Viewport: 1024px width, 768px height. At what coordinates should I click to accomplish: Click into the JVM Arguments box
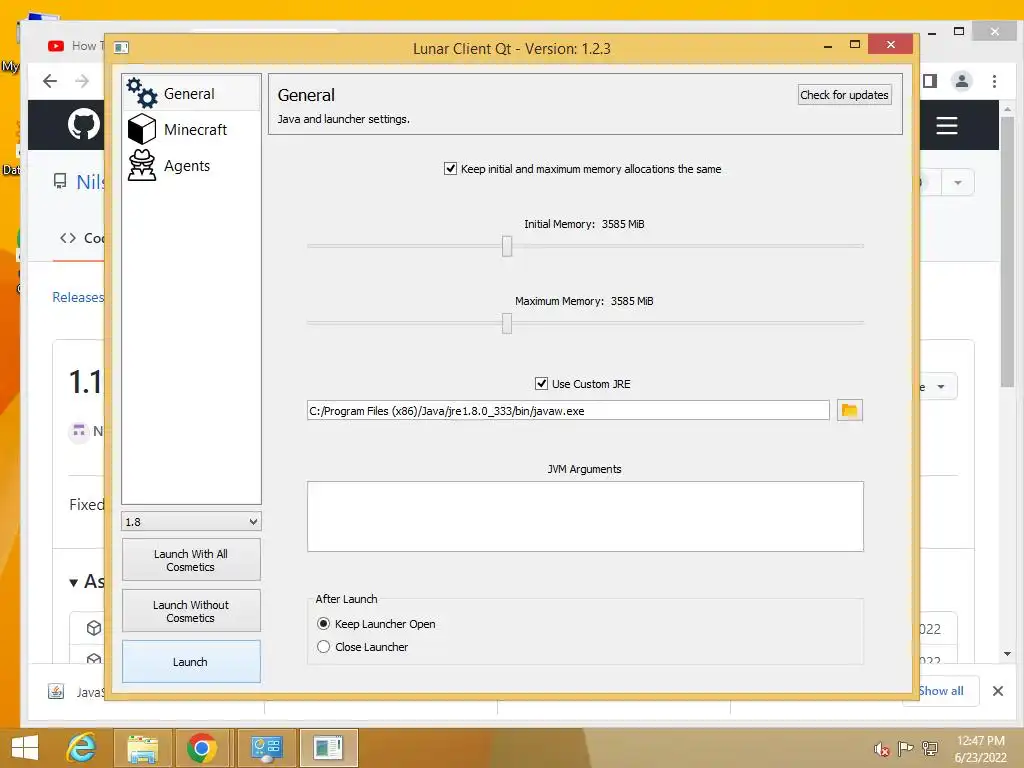(585, 517)
